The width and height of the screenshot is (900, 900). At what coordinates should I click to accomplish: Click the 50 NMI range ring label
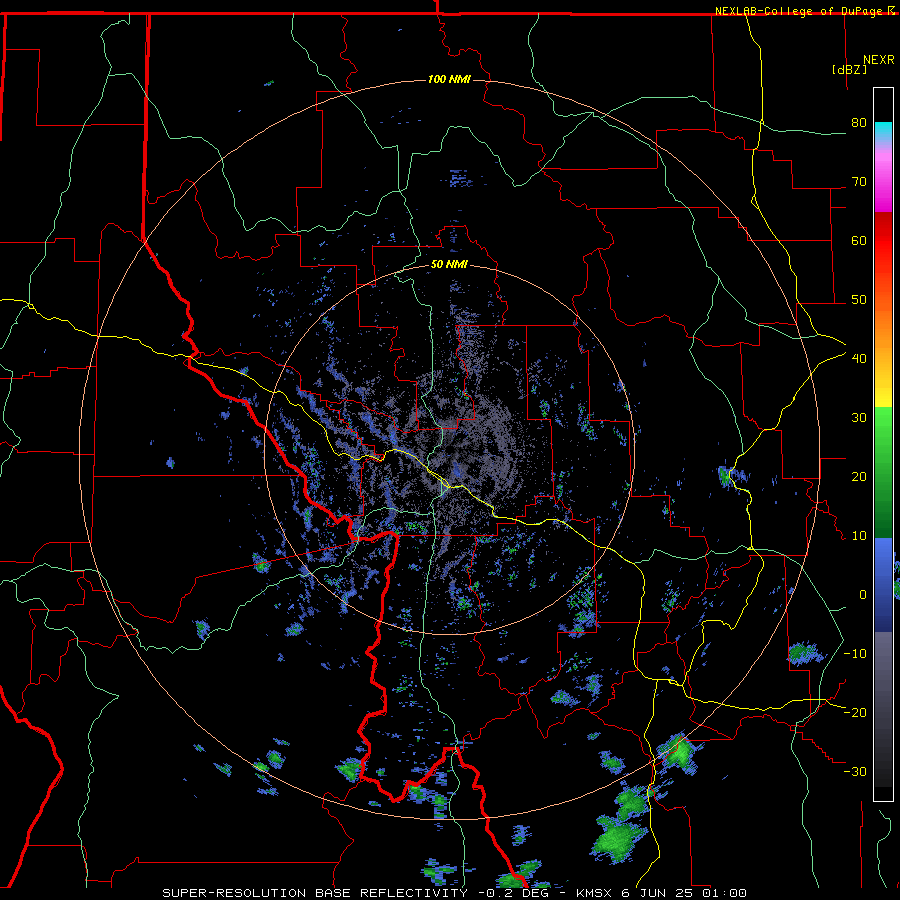pyautogui.click(x=449, y=265)
